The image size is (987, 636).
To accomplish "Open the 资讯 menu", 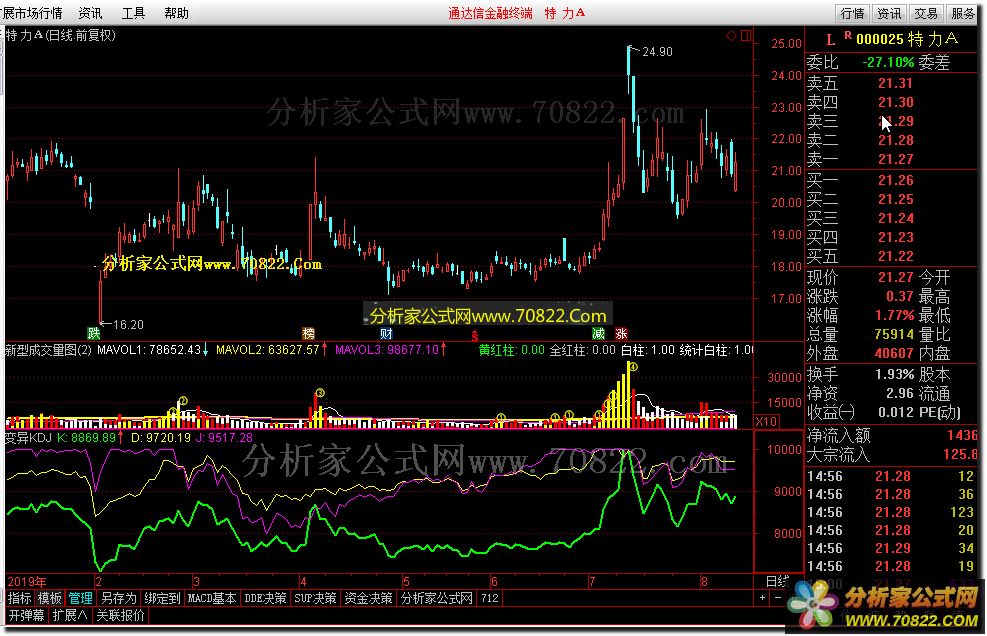I will (x=90, y=13).
